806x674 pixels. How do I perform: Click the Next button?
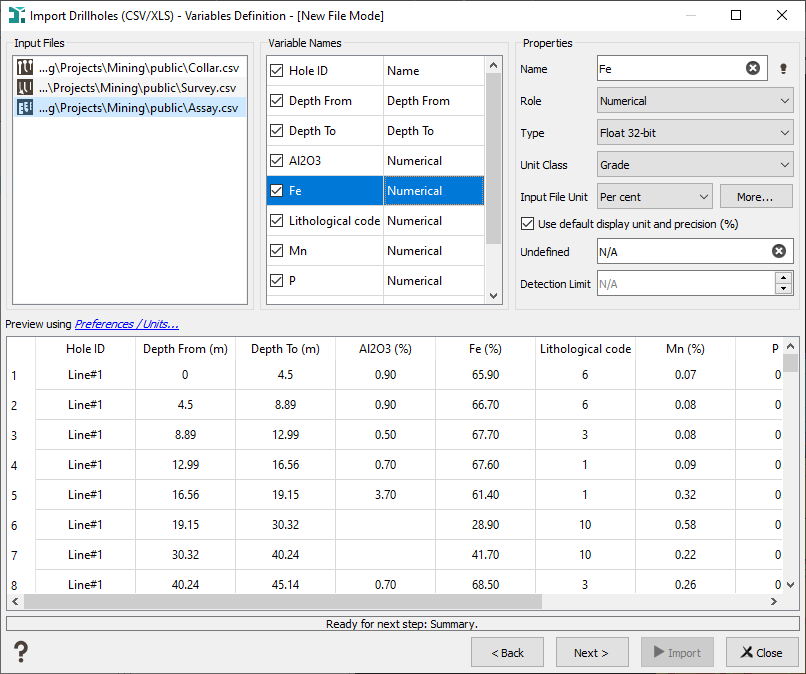pos(591,653)
